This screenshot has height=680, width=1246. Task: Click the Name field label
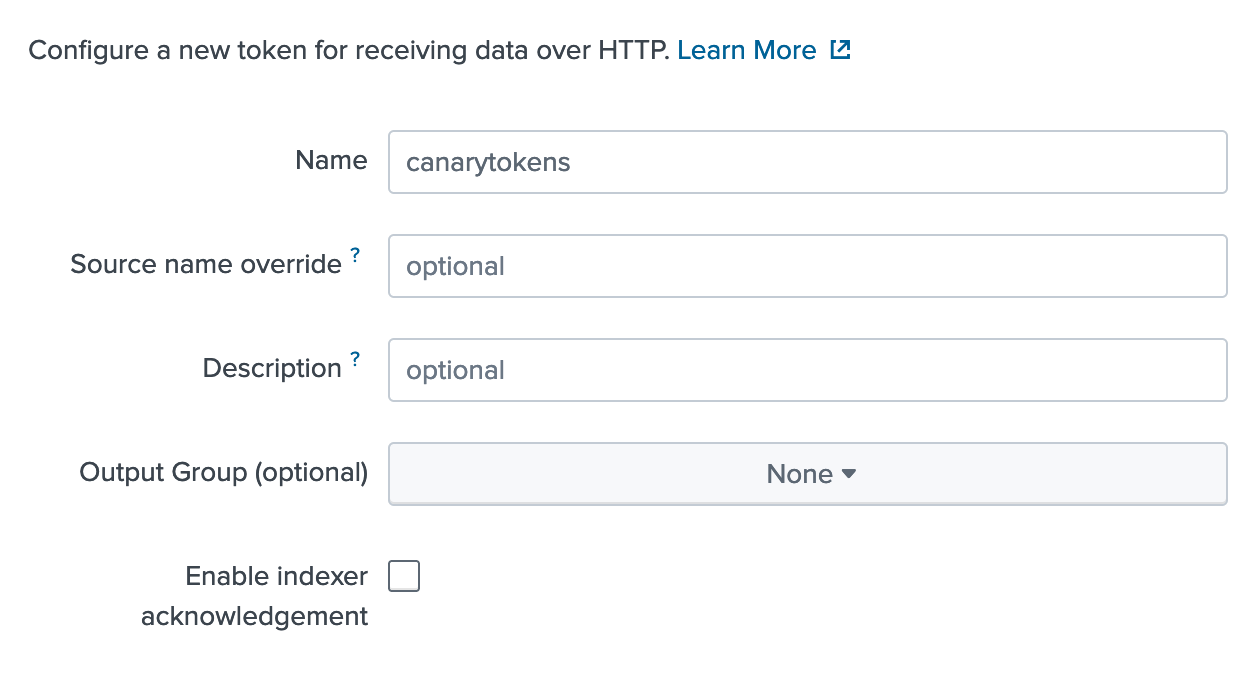coord(330,160)
